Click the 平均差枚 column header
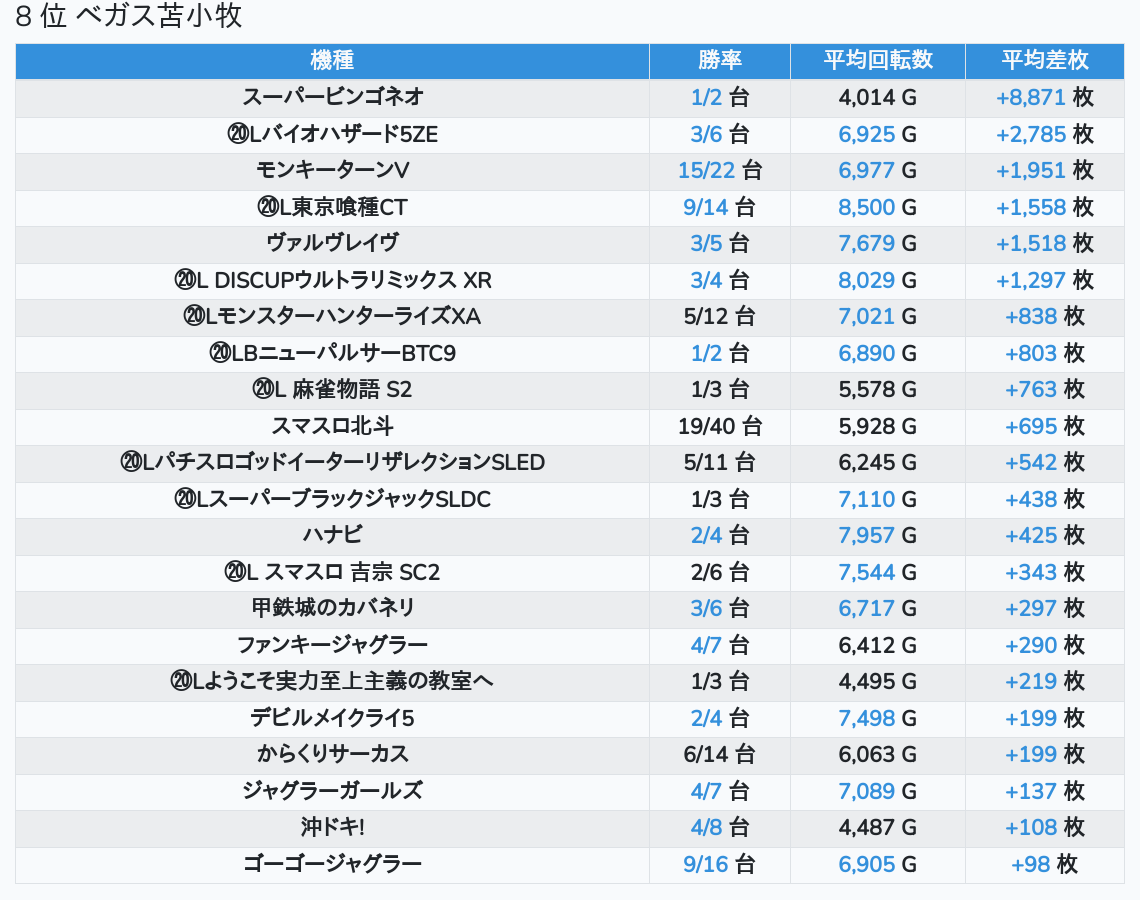 1045,60
